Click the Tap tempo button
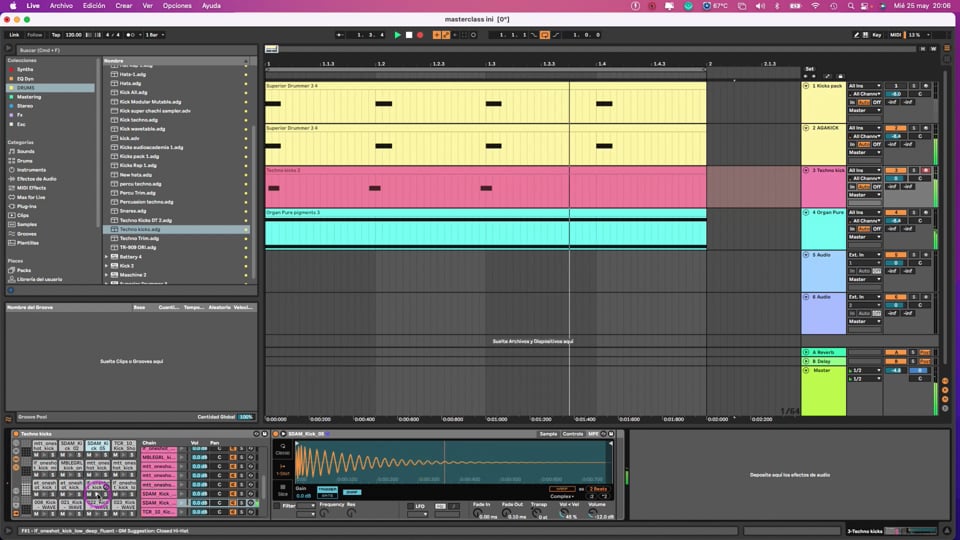The width and height of the screenshot is (960, 540). coord(56,35)
